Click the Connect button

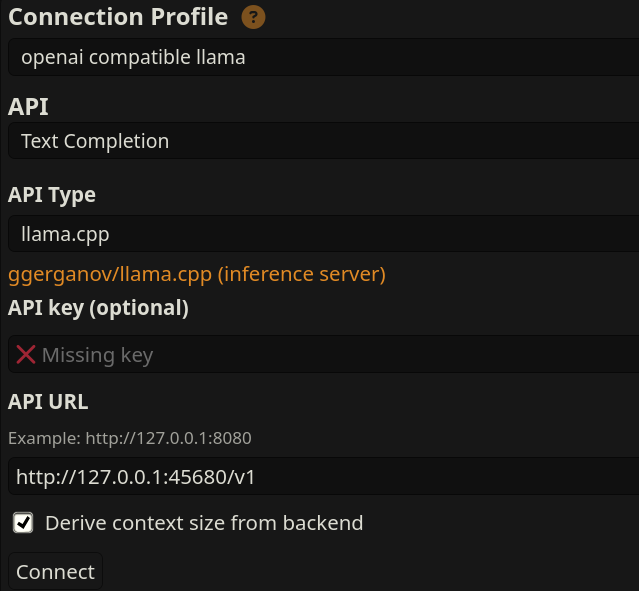coord(55,571)
